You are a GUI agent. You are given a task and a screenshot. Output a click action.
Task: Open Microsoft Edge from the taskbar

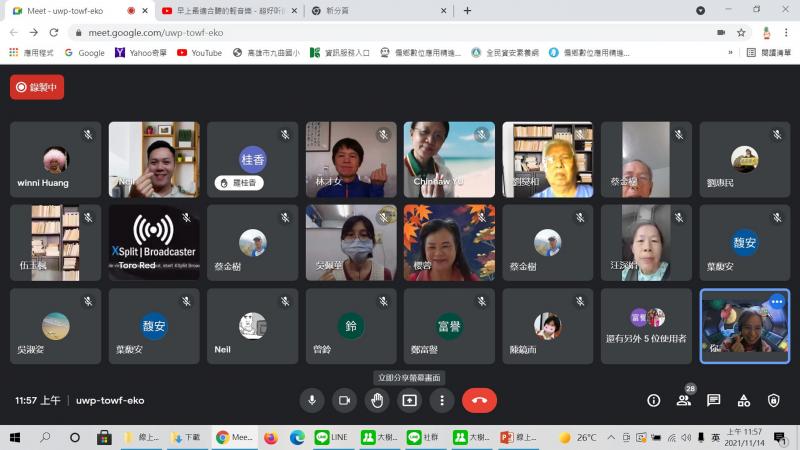(x=297, y=438)
